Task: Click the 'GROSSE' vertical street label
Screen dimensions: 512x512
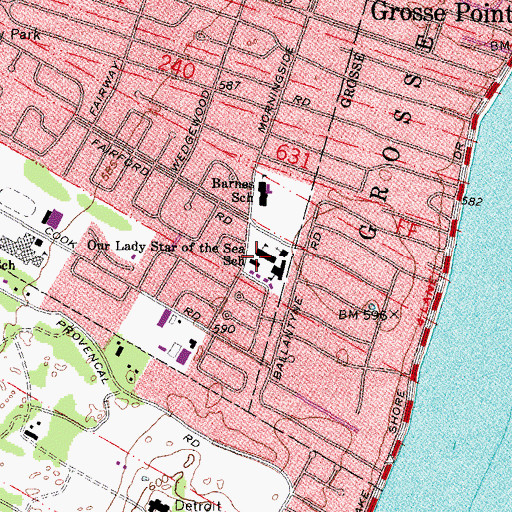Action: coord(353,80)
